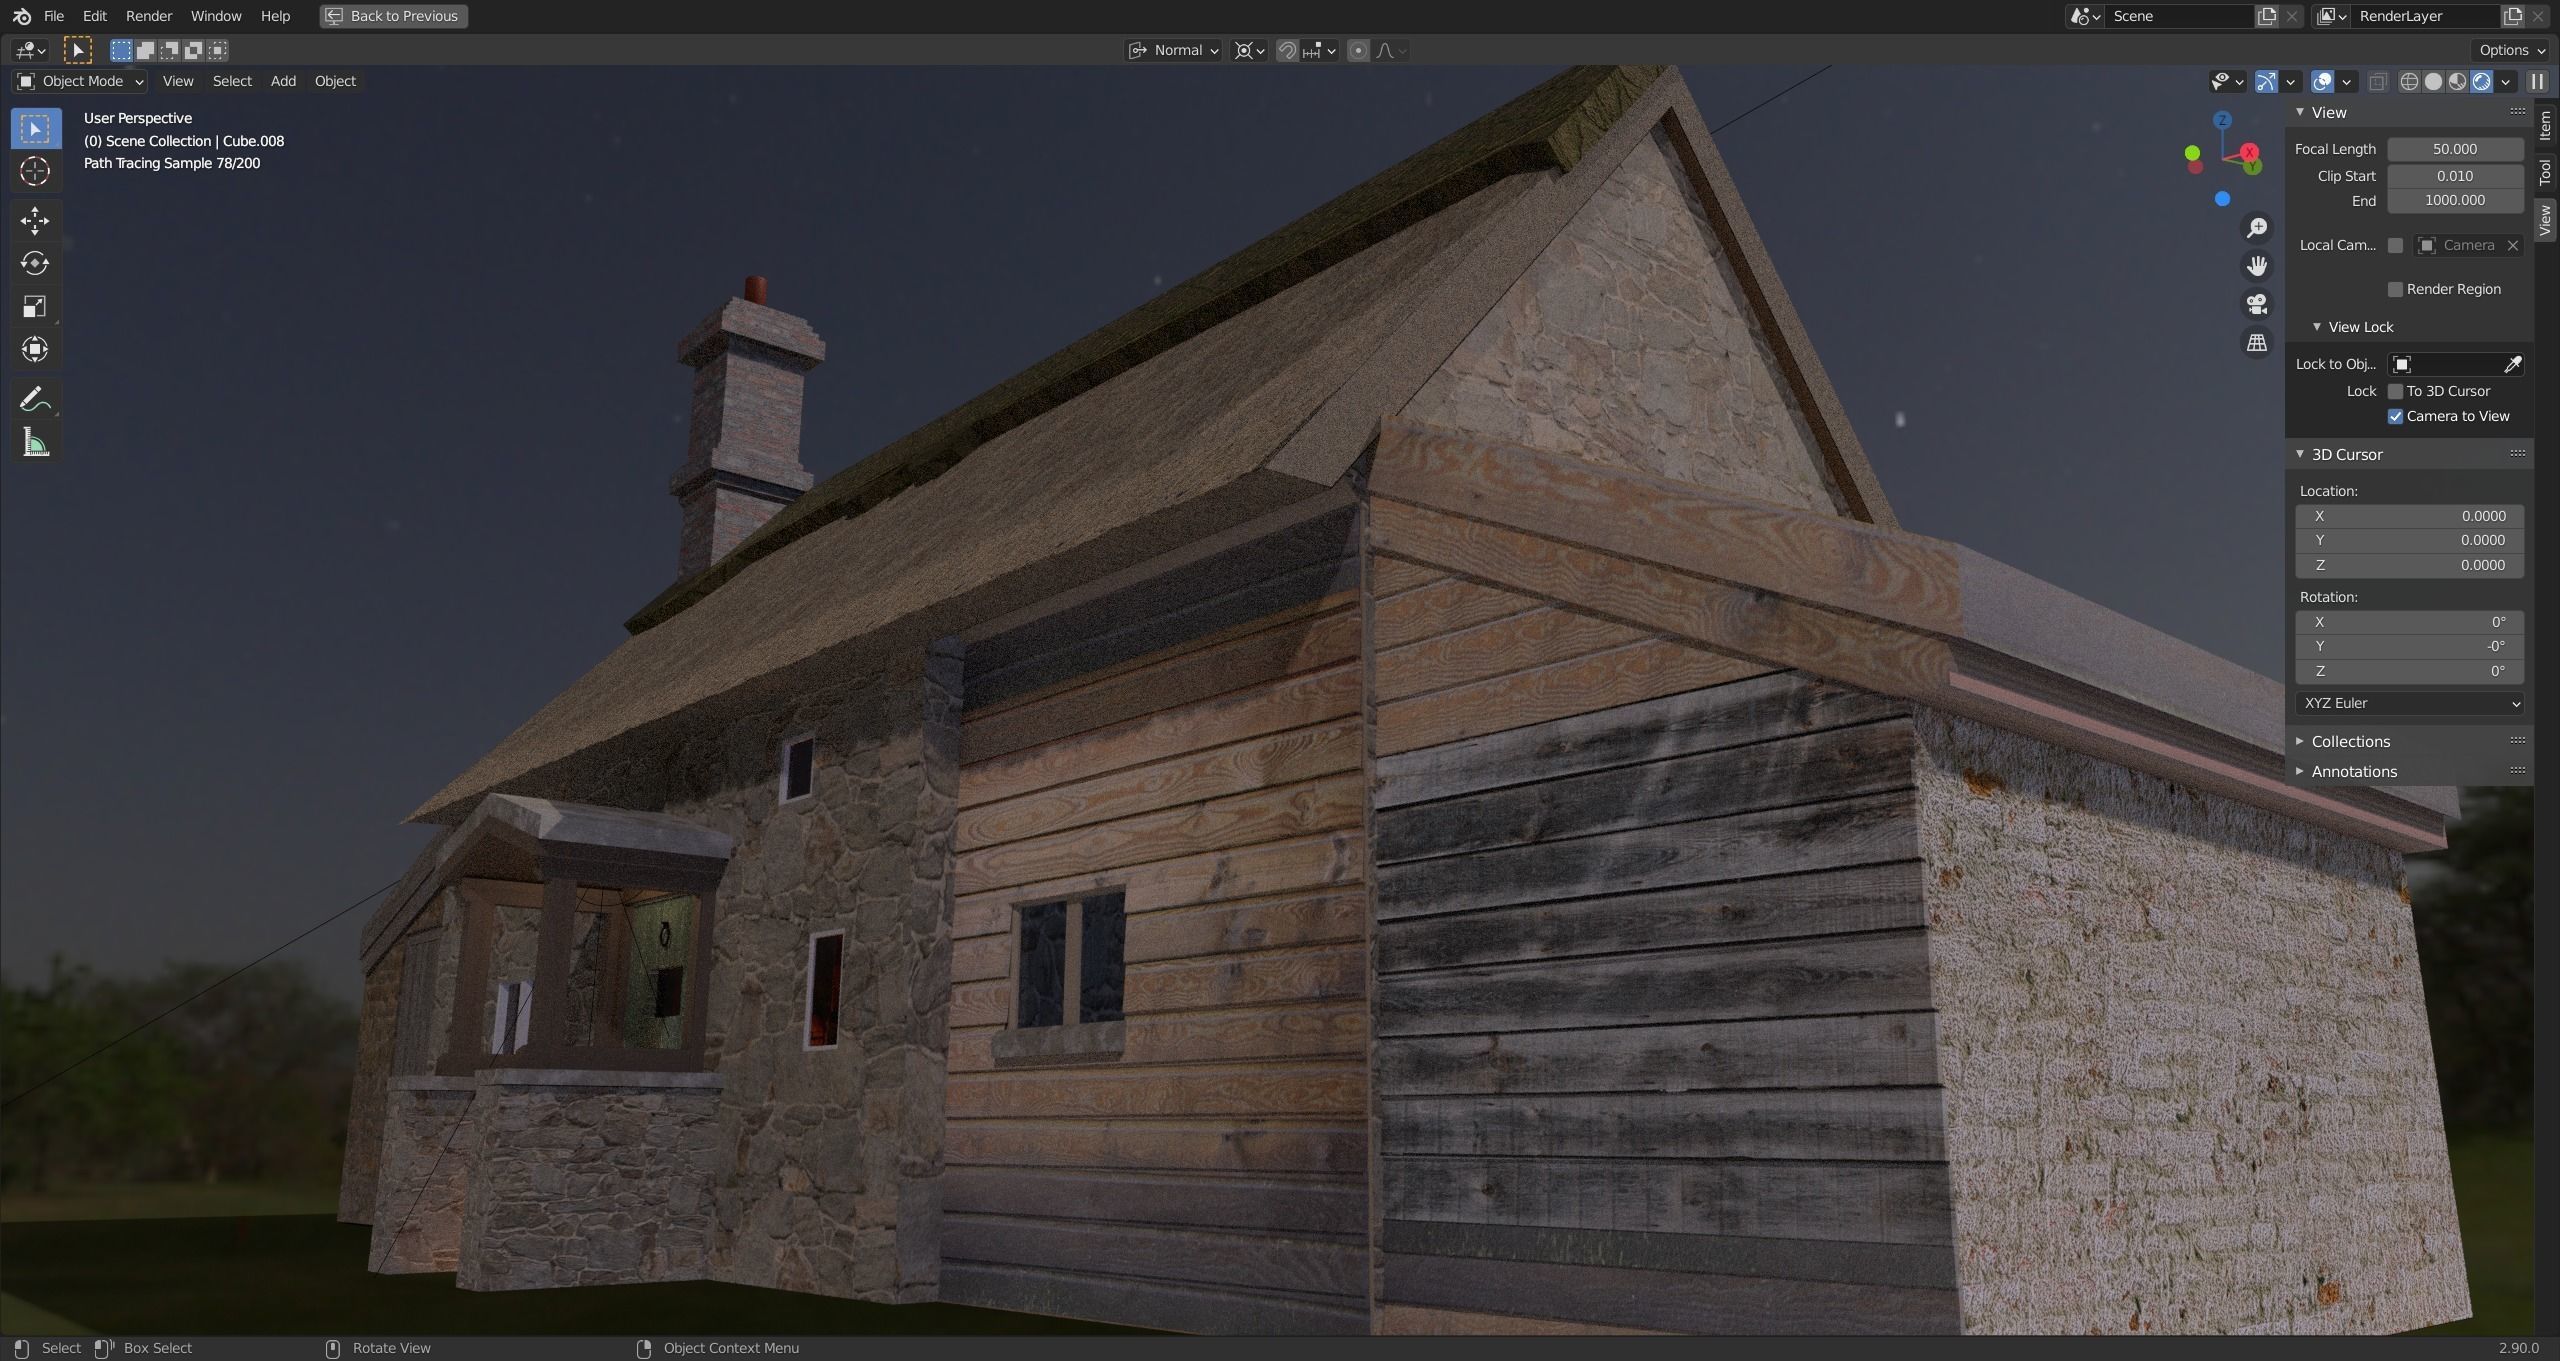Select the Rotate tool
2560x1361 pixels.
point(35,264)
